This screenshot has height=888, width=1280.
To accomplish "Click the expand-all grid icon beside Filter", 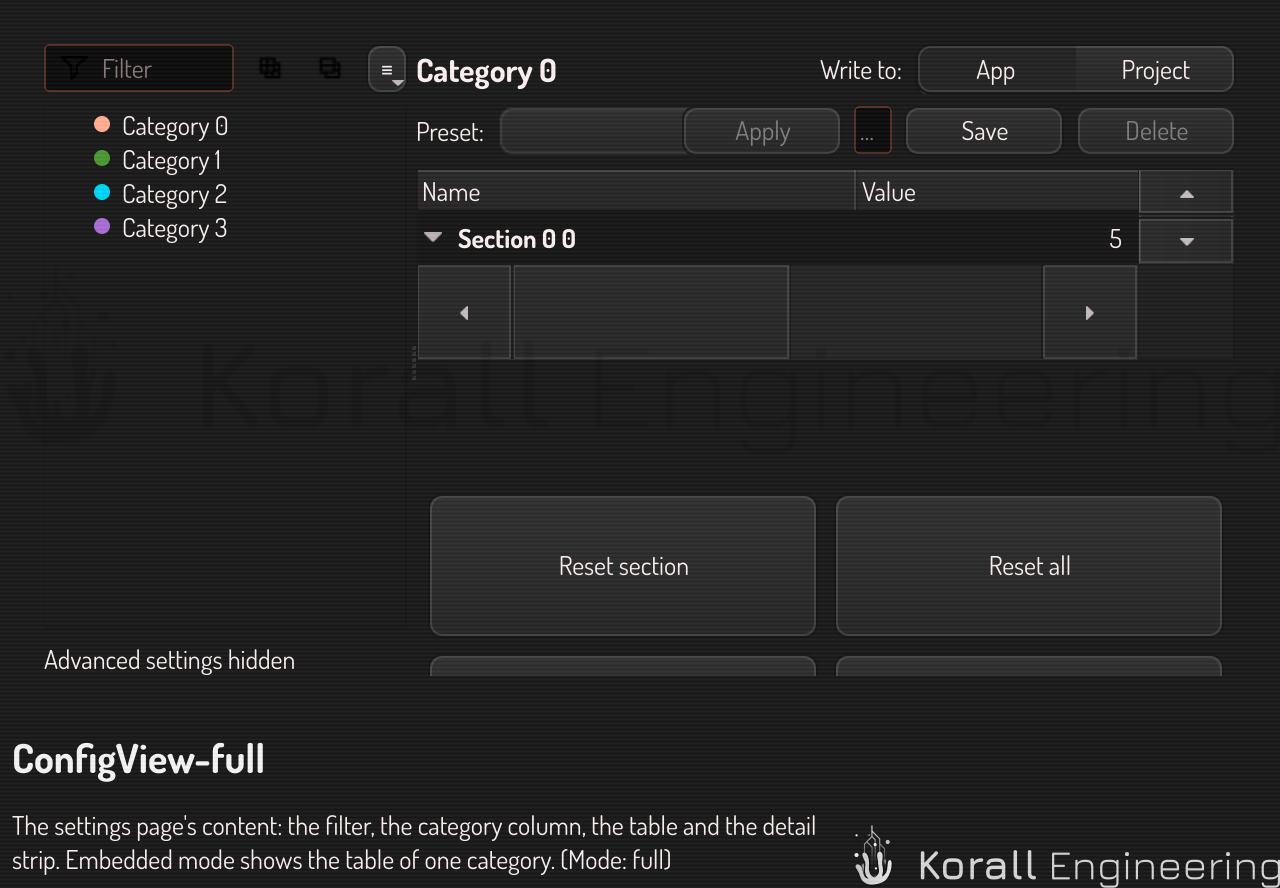I will (x=269, y=68).
